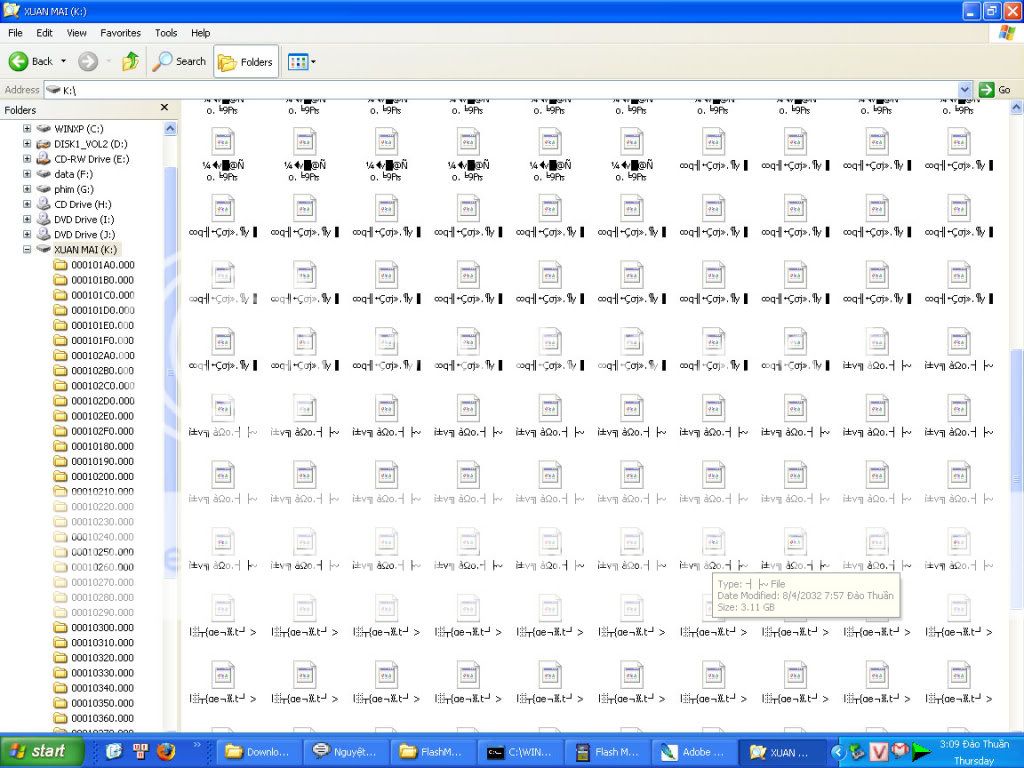Close the Folders pane with X
Image resolution: width=1024 pixels, height=768 pixels.
pyautogui.click(x=164, y=108)
